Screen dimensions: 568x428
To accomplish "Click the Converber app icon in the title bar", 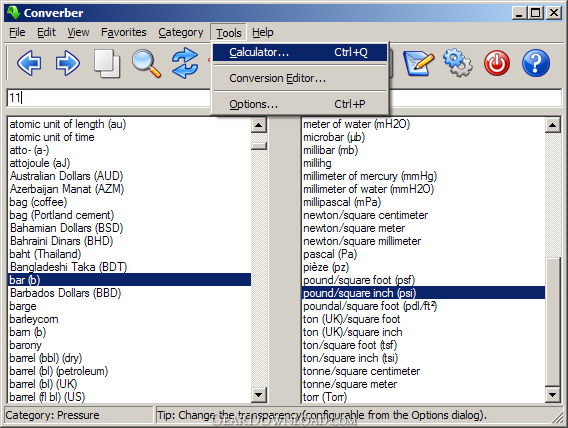I will (x=13, y=13).
